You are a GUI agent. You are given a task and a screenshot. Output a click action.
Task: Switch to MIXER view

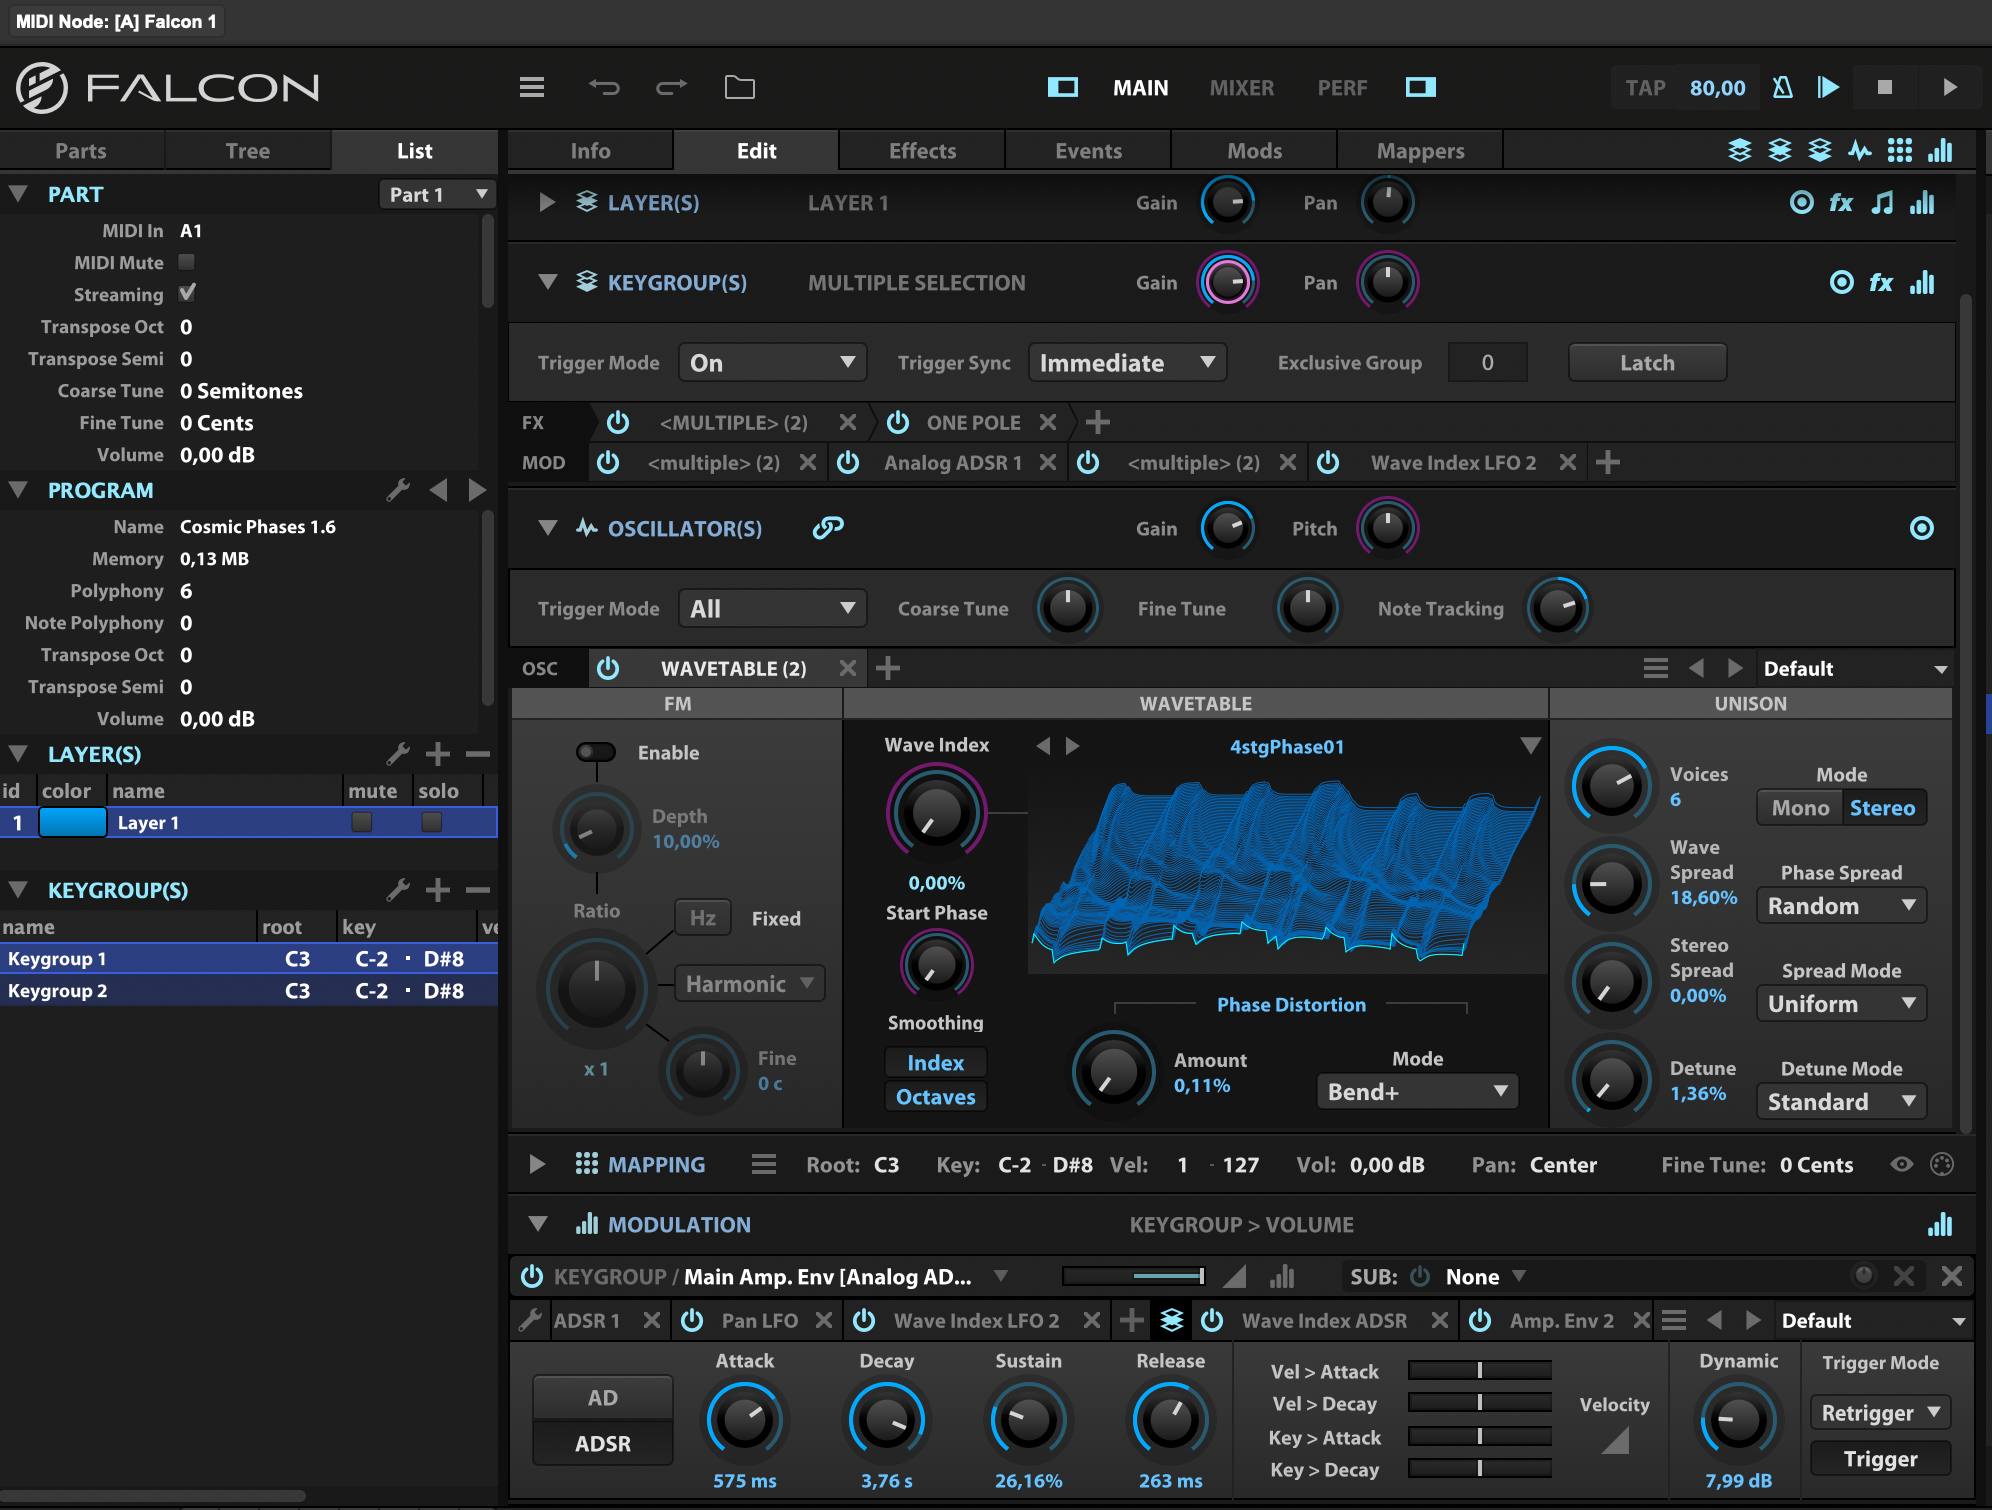[x=1241, y=88]
